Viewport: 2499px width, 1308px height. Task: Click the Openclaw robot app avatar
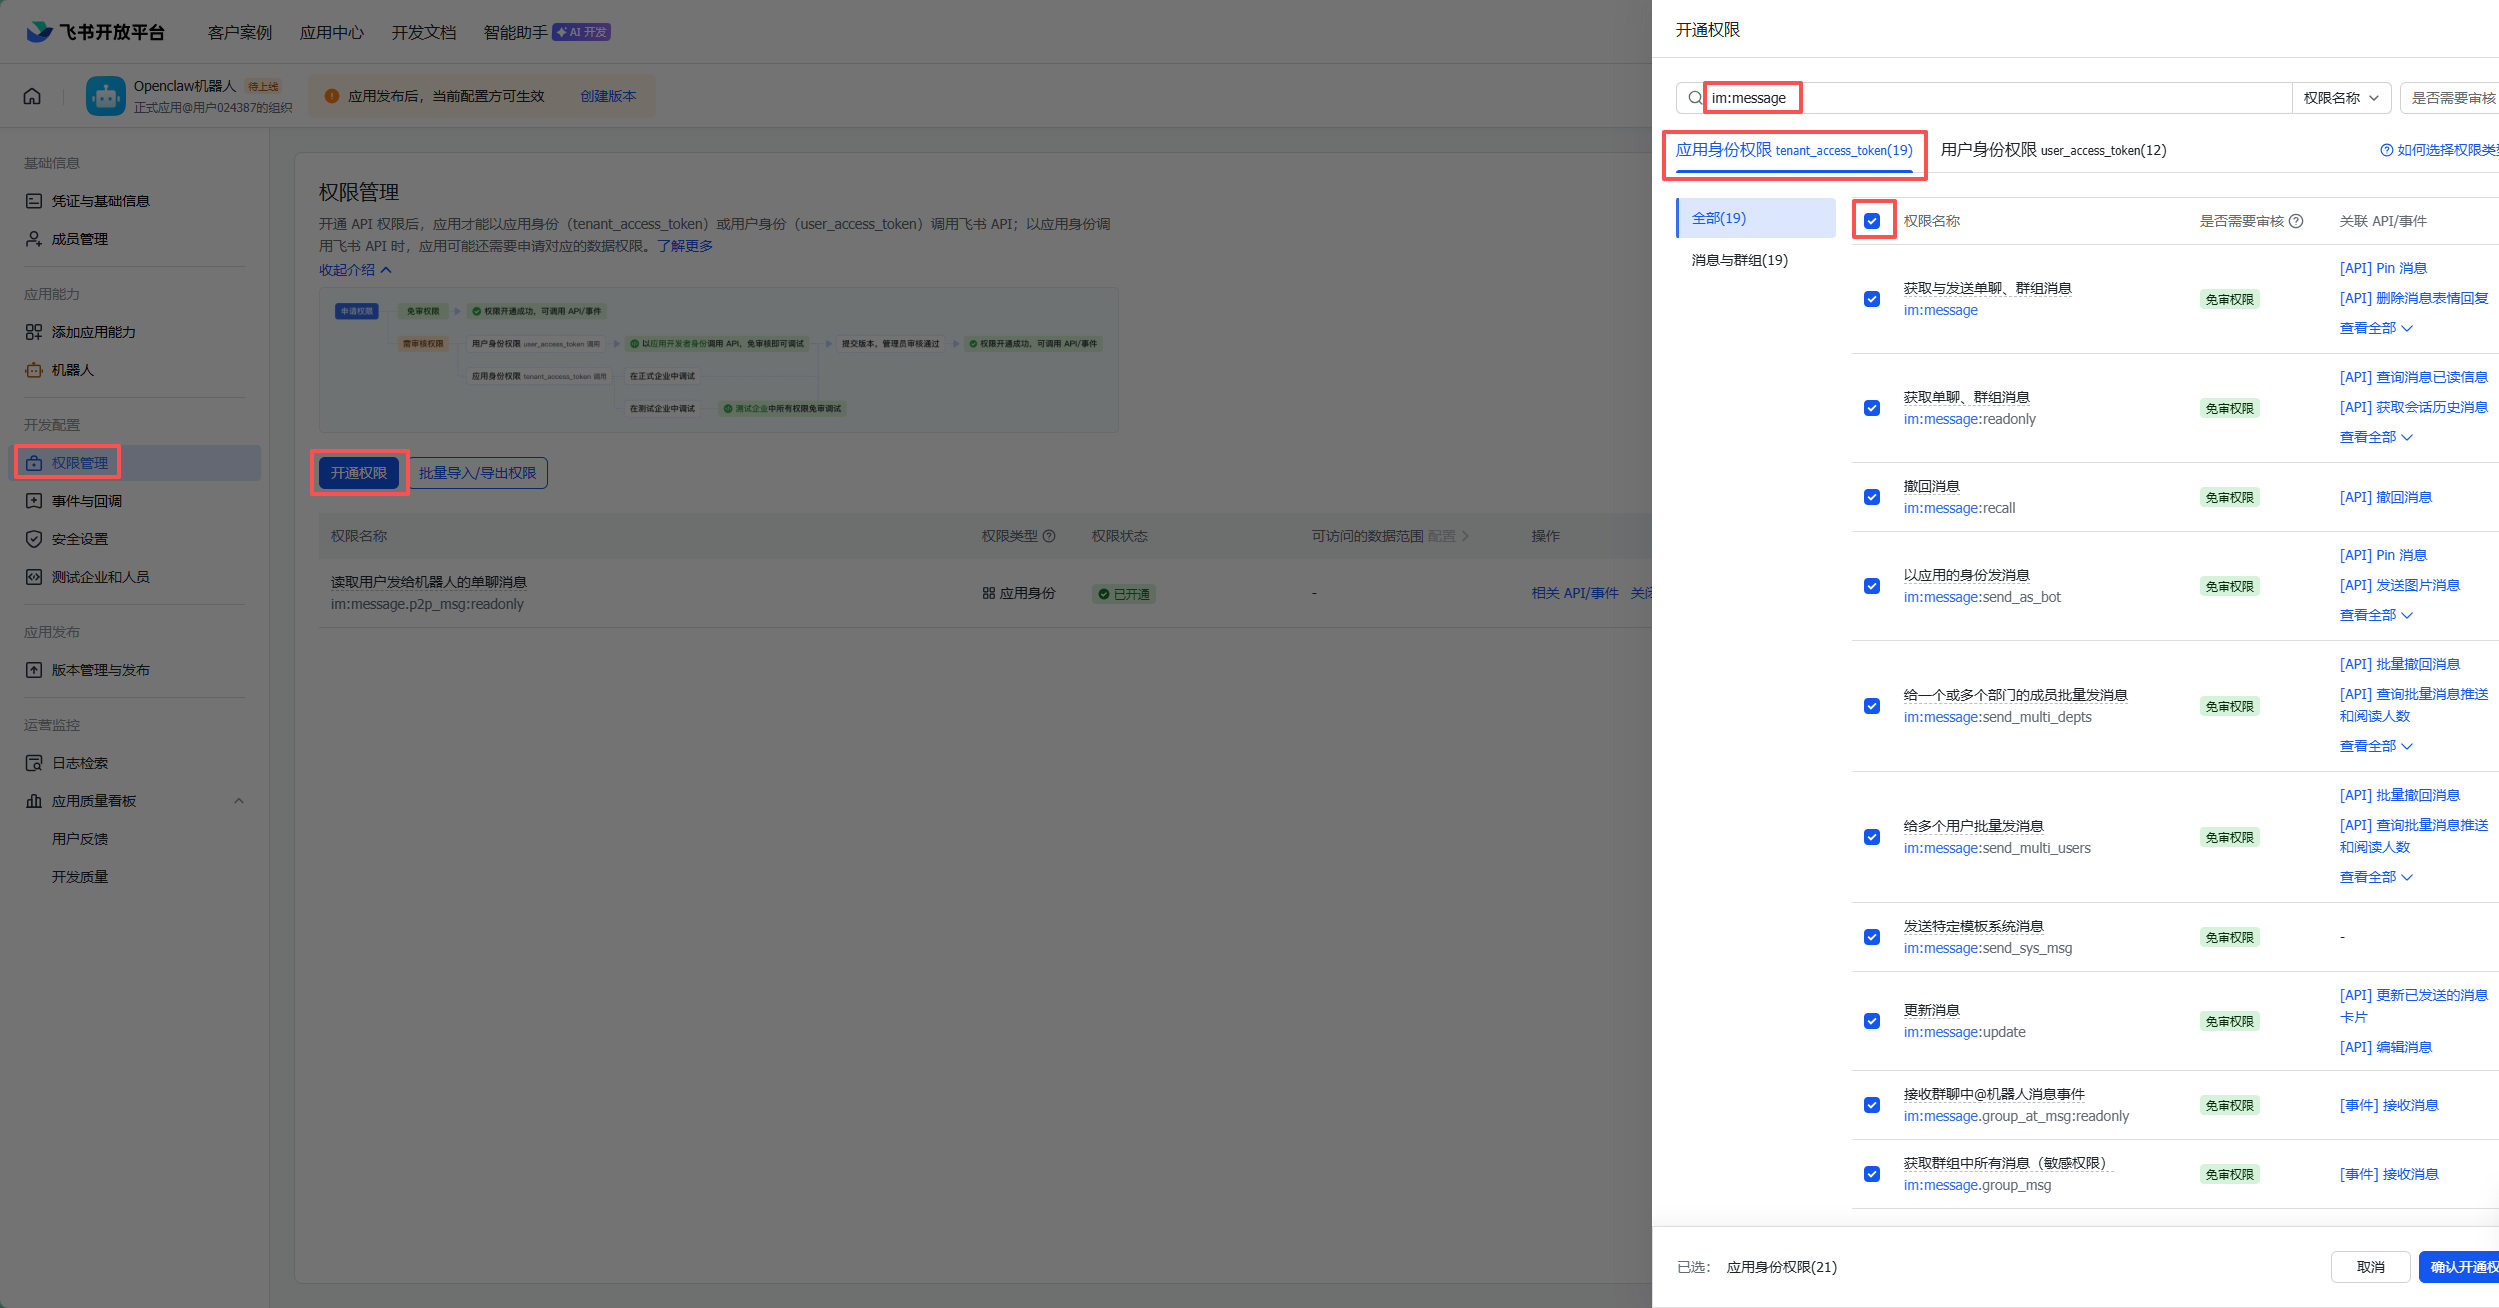(x=105, y=96)
